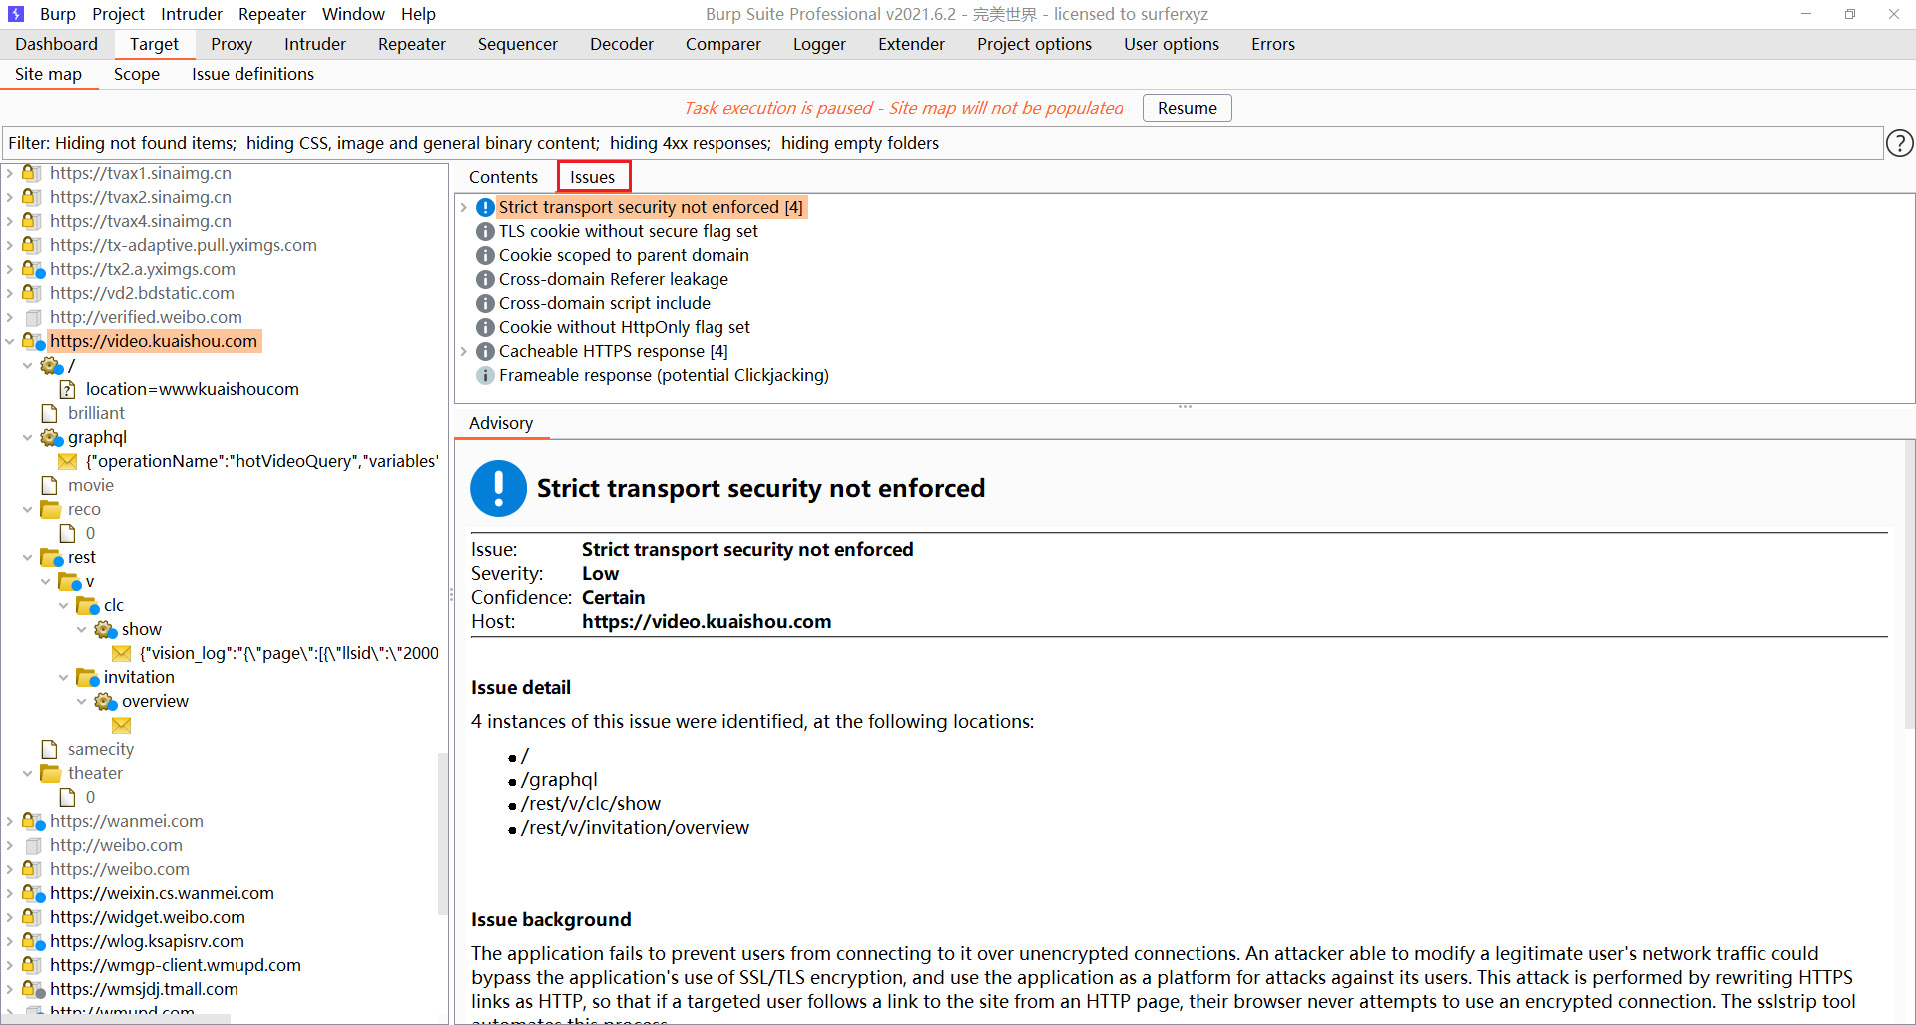Collapse the theater folder node

(x=28, y=773)
